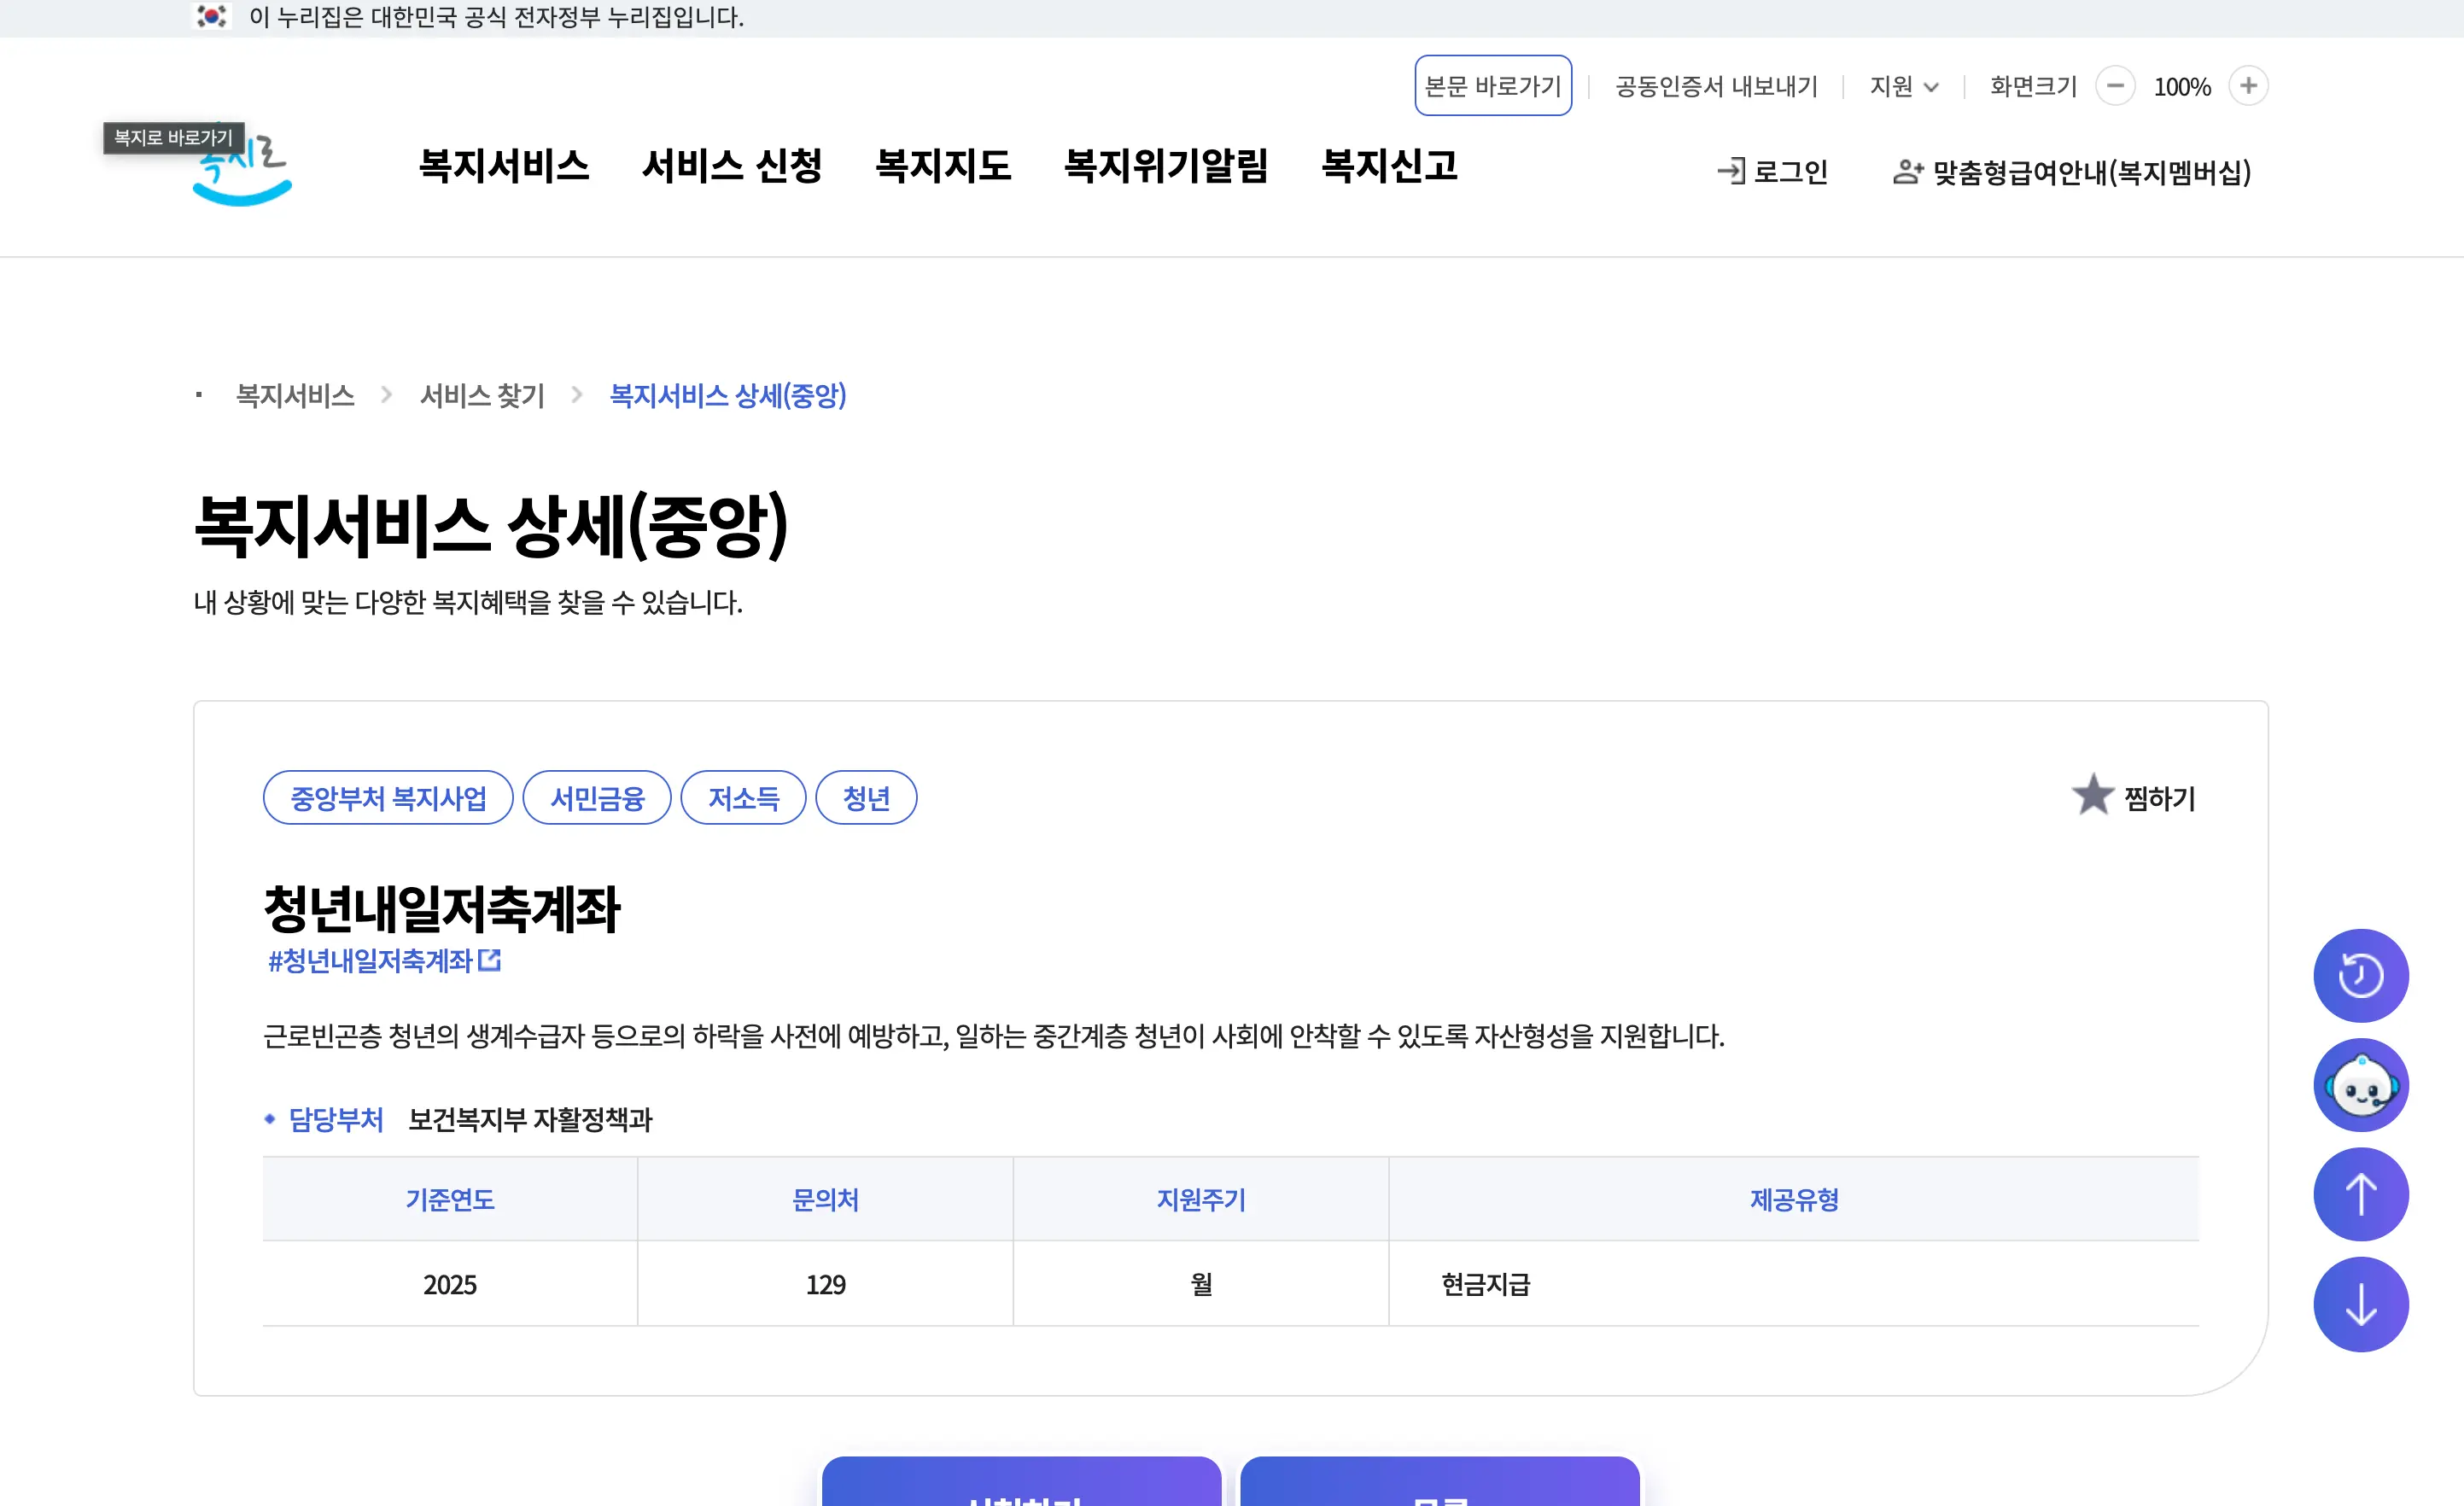Click the scroll-to-top arrow button

tap(2360, 1194)
